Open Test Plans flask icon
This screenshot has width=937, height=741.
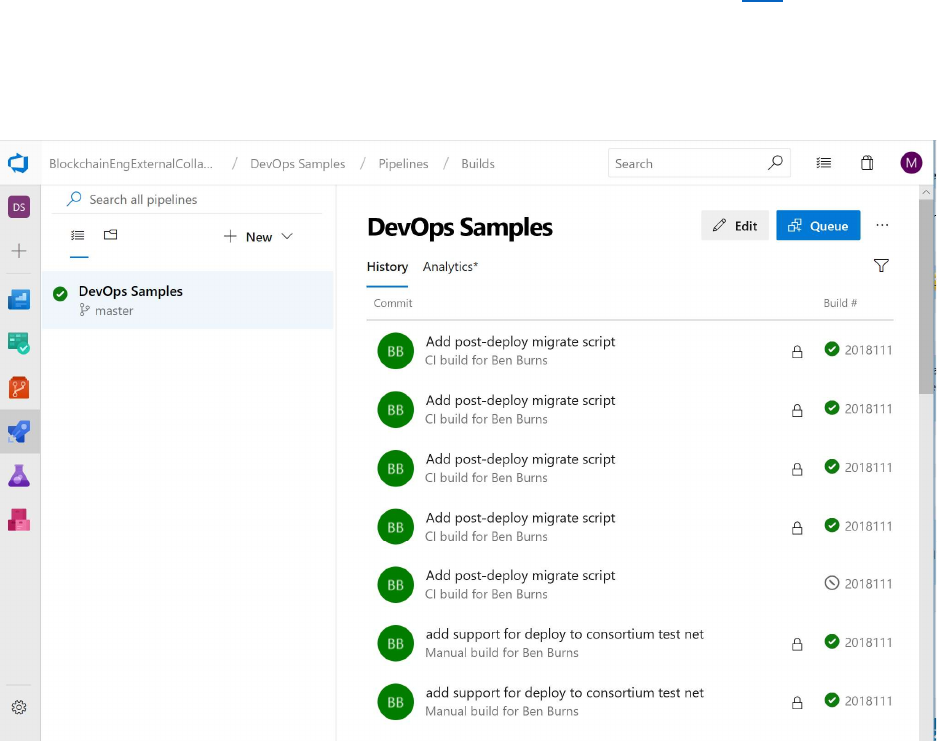tap(19, 476)
